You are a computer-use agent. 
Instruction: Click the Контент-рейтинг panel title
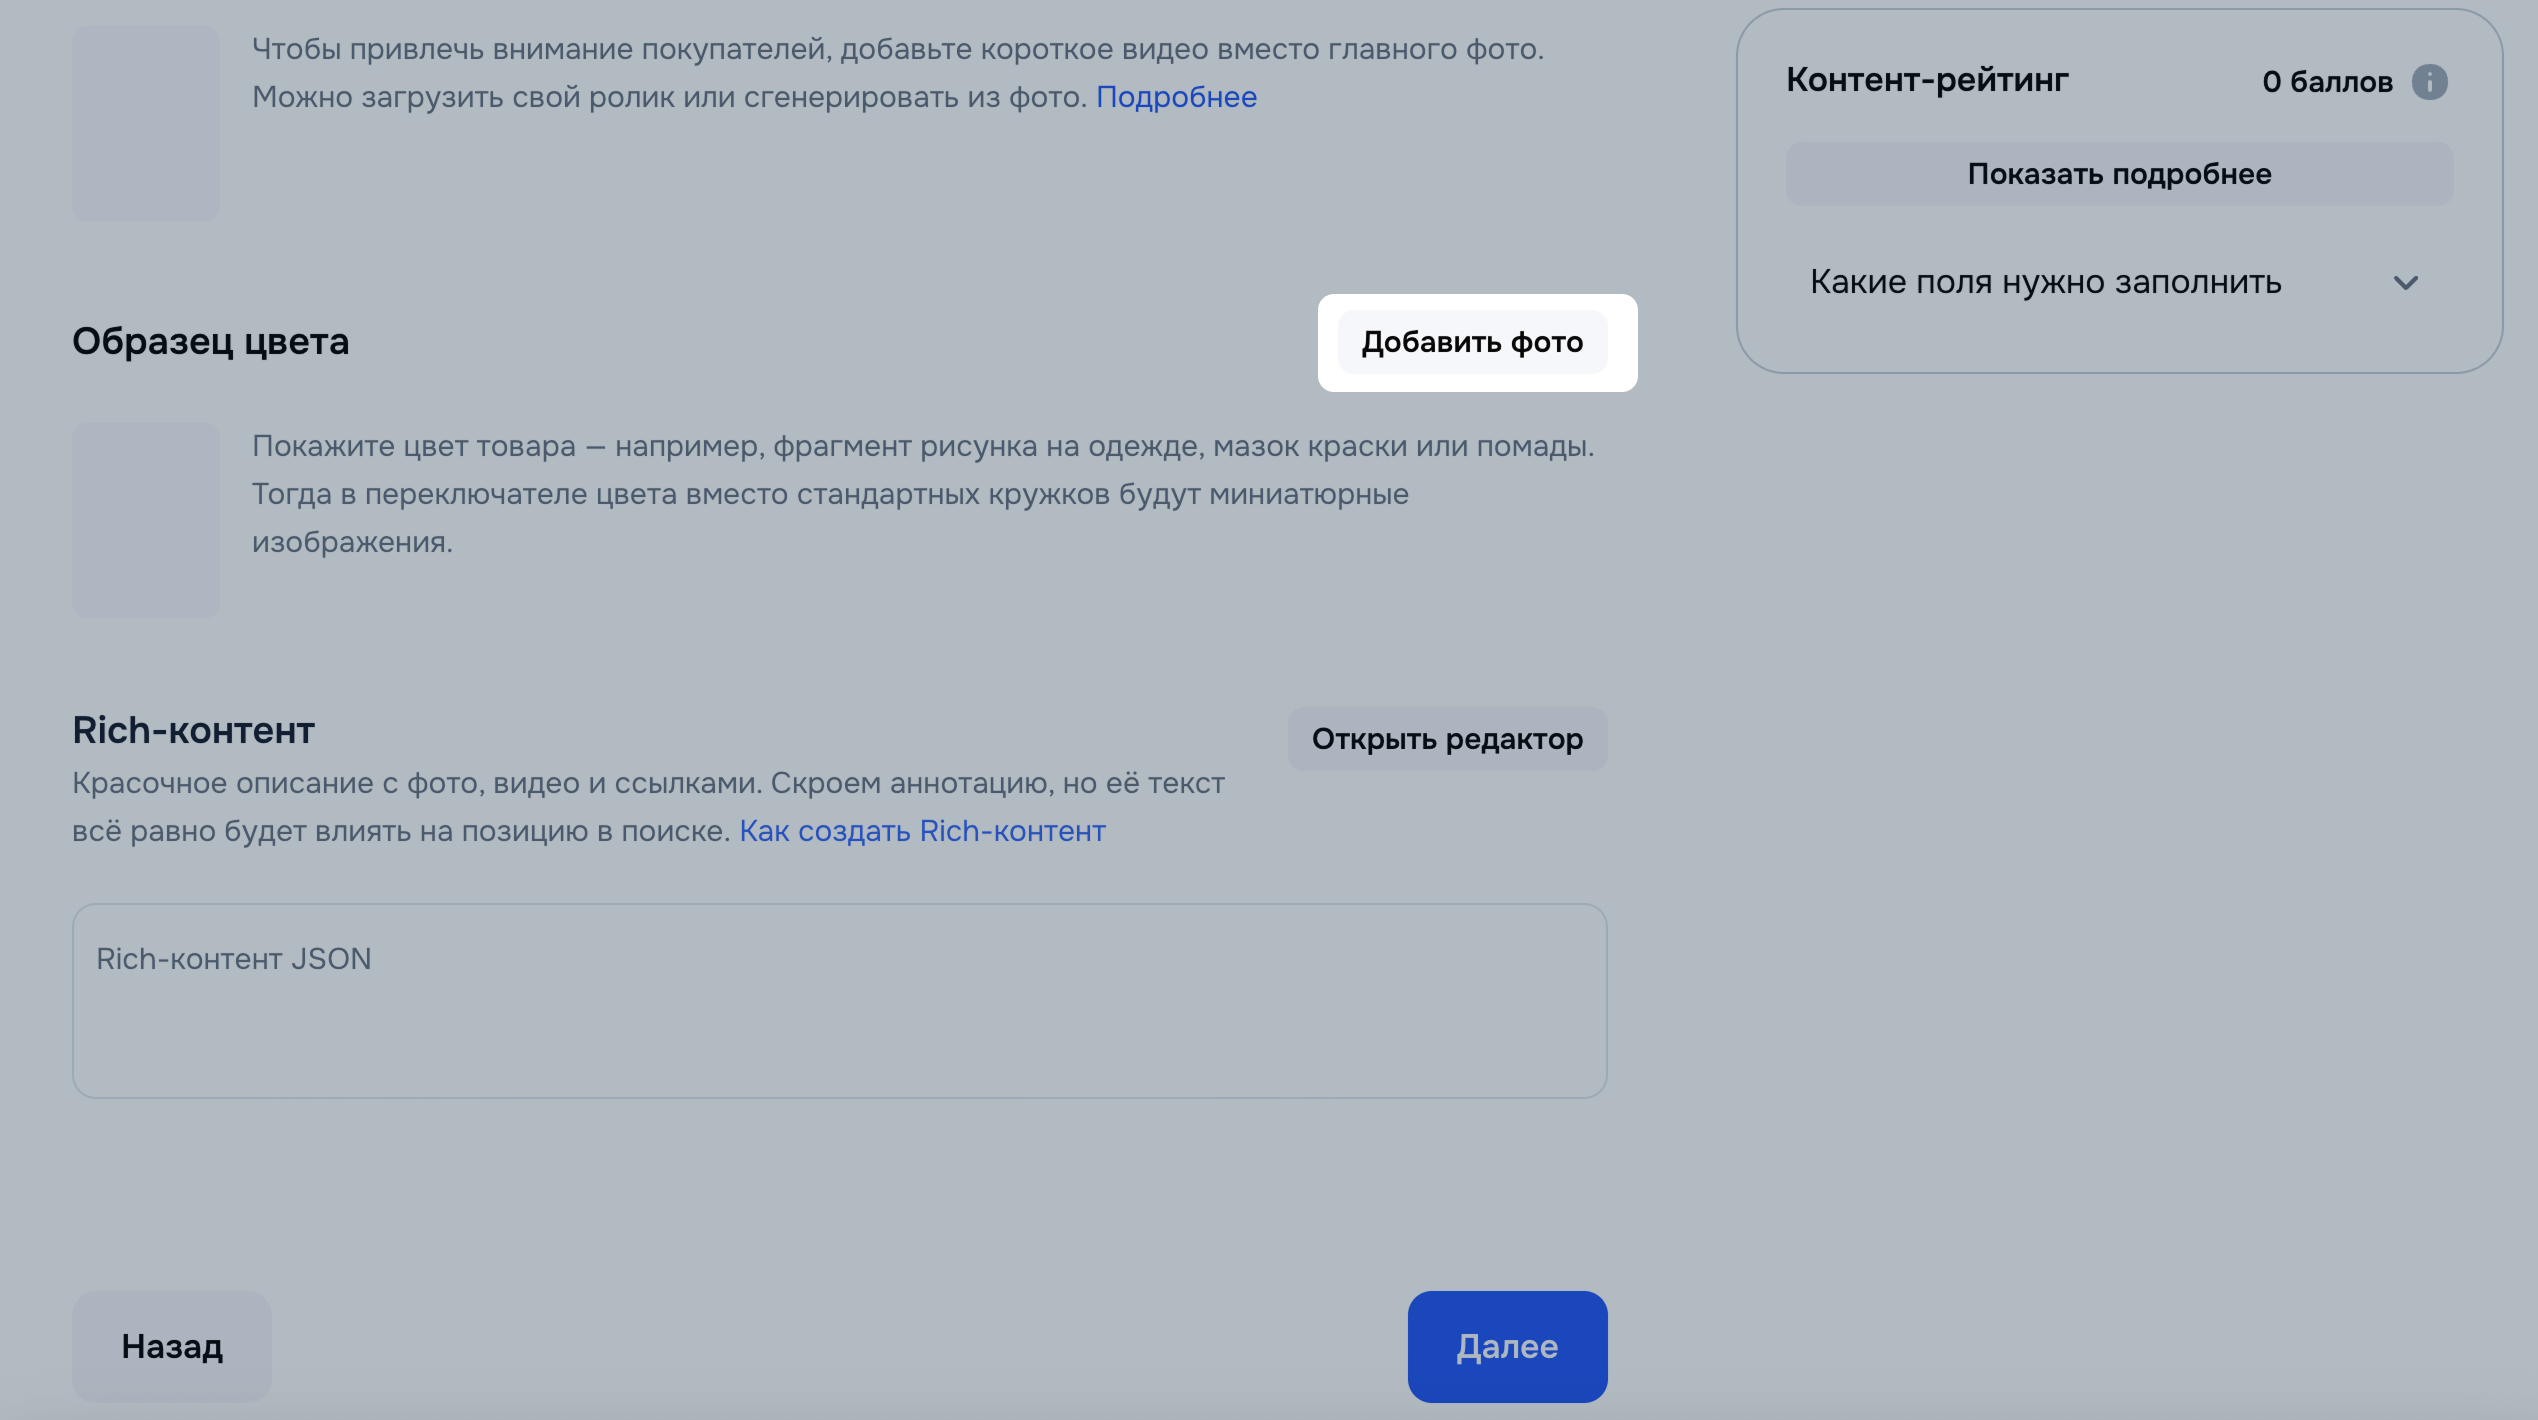(x=1927, y=80)
